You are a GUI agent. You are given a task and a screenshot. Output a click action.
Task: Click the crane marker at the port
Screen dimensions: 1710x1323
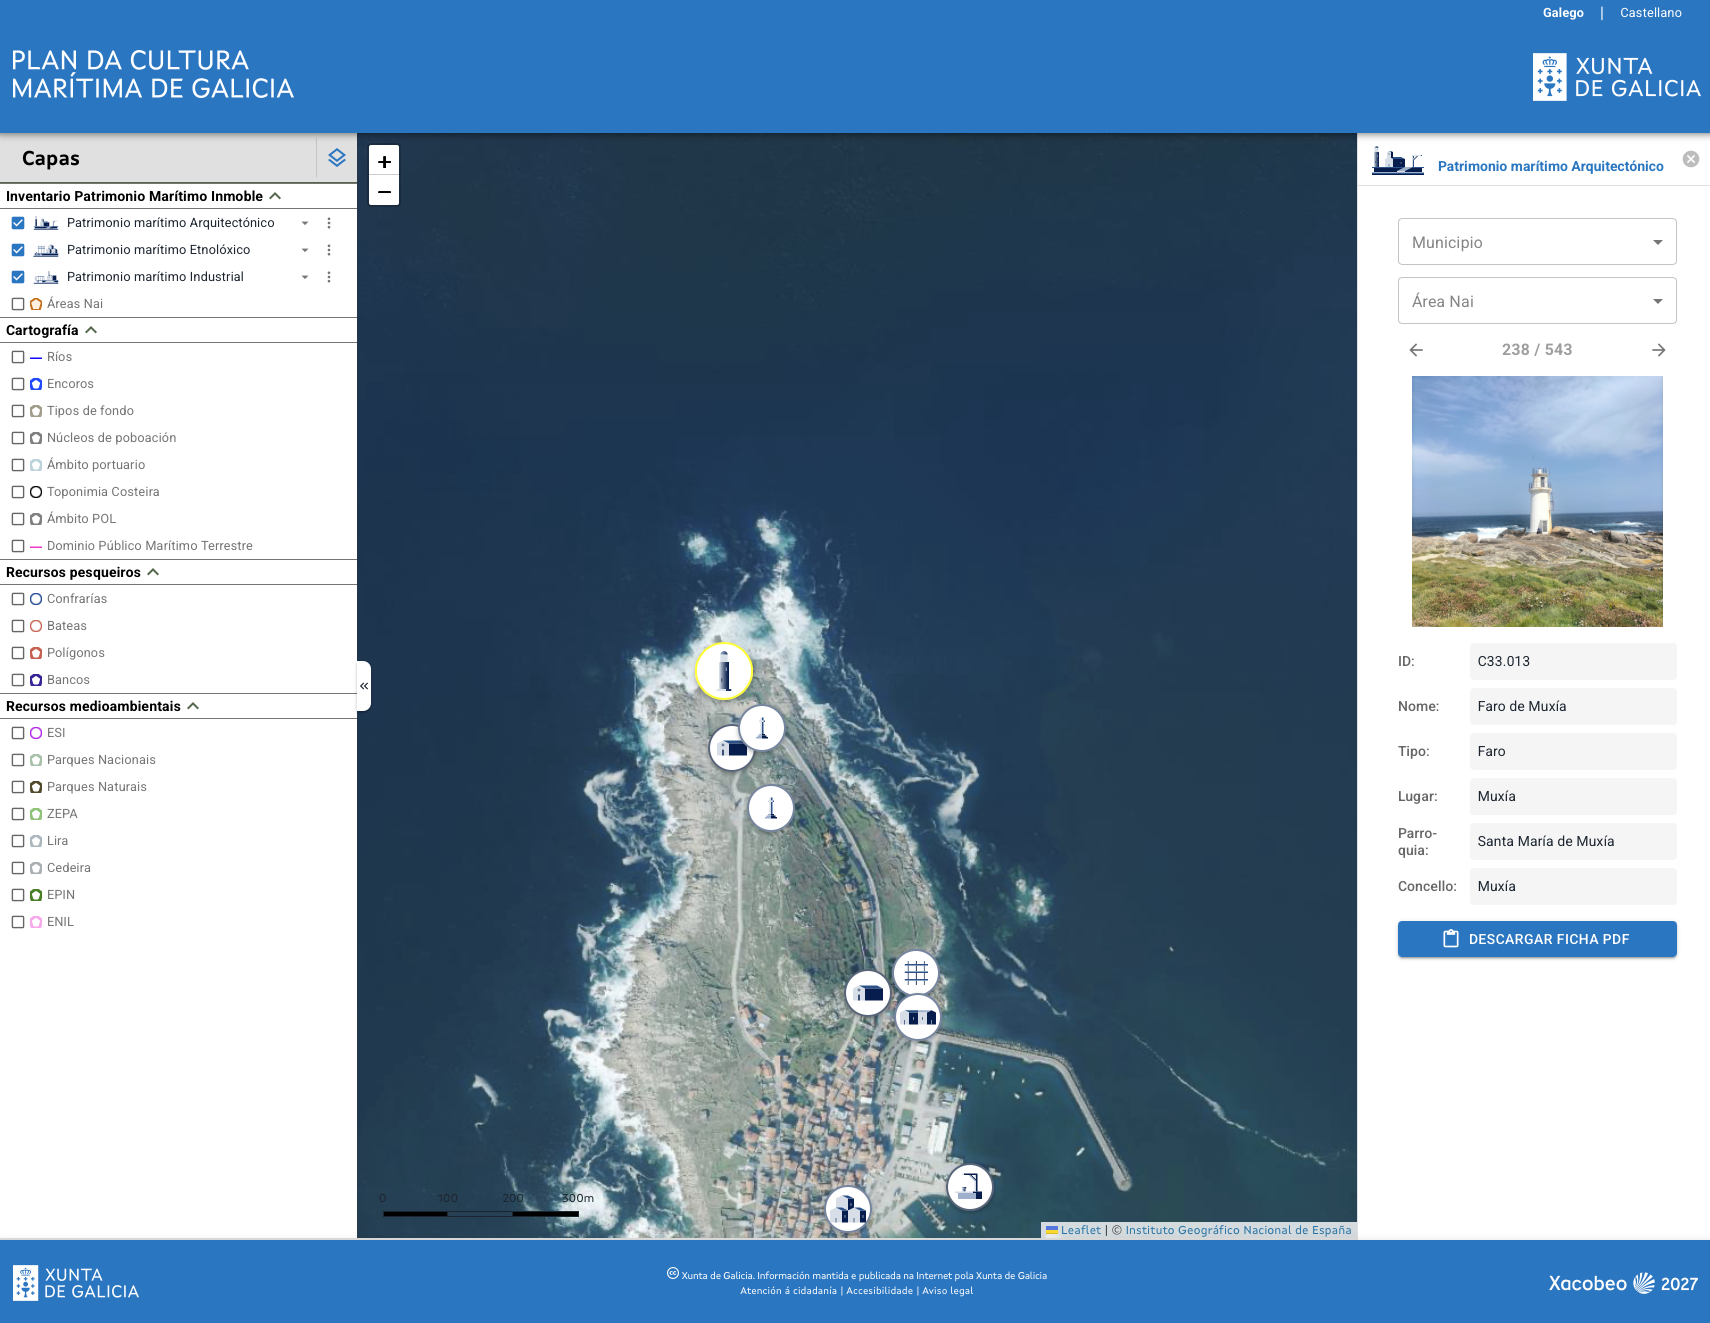[969, 1187]
